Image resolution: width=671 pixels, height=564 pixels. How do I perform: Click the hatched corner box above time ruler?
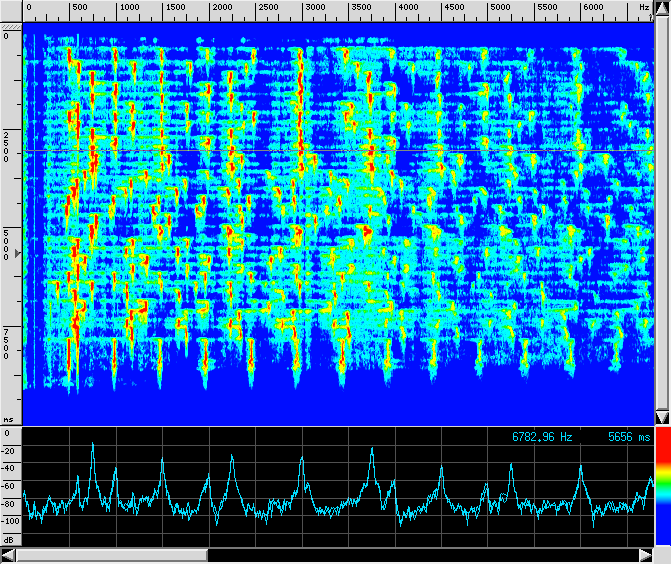(10, 8)
